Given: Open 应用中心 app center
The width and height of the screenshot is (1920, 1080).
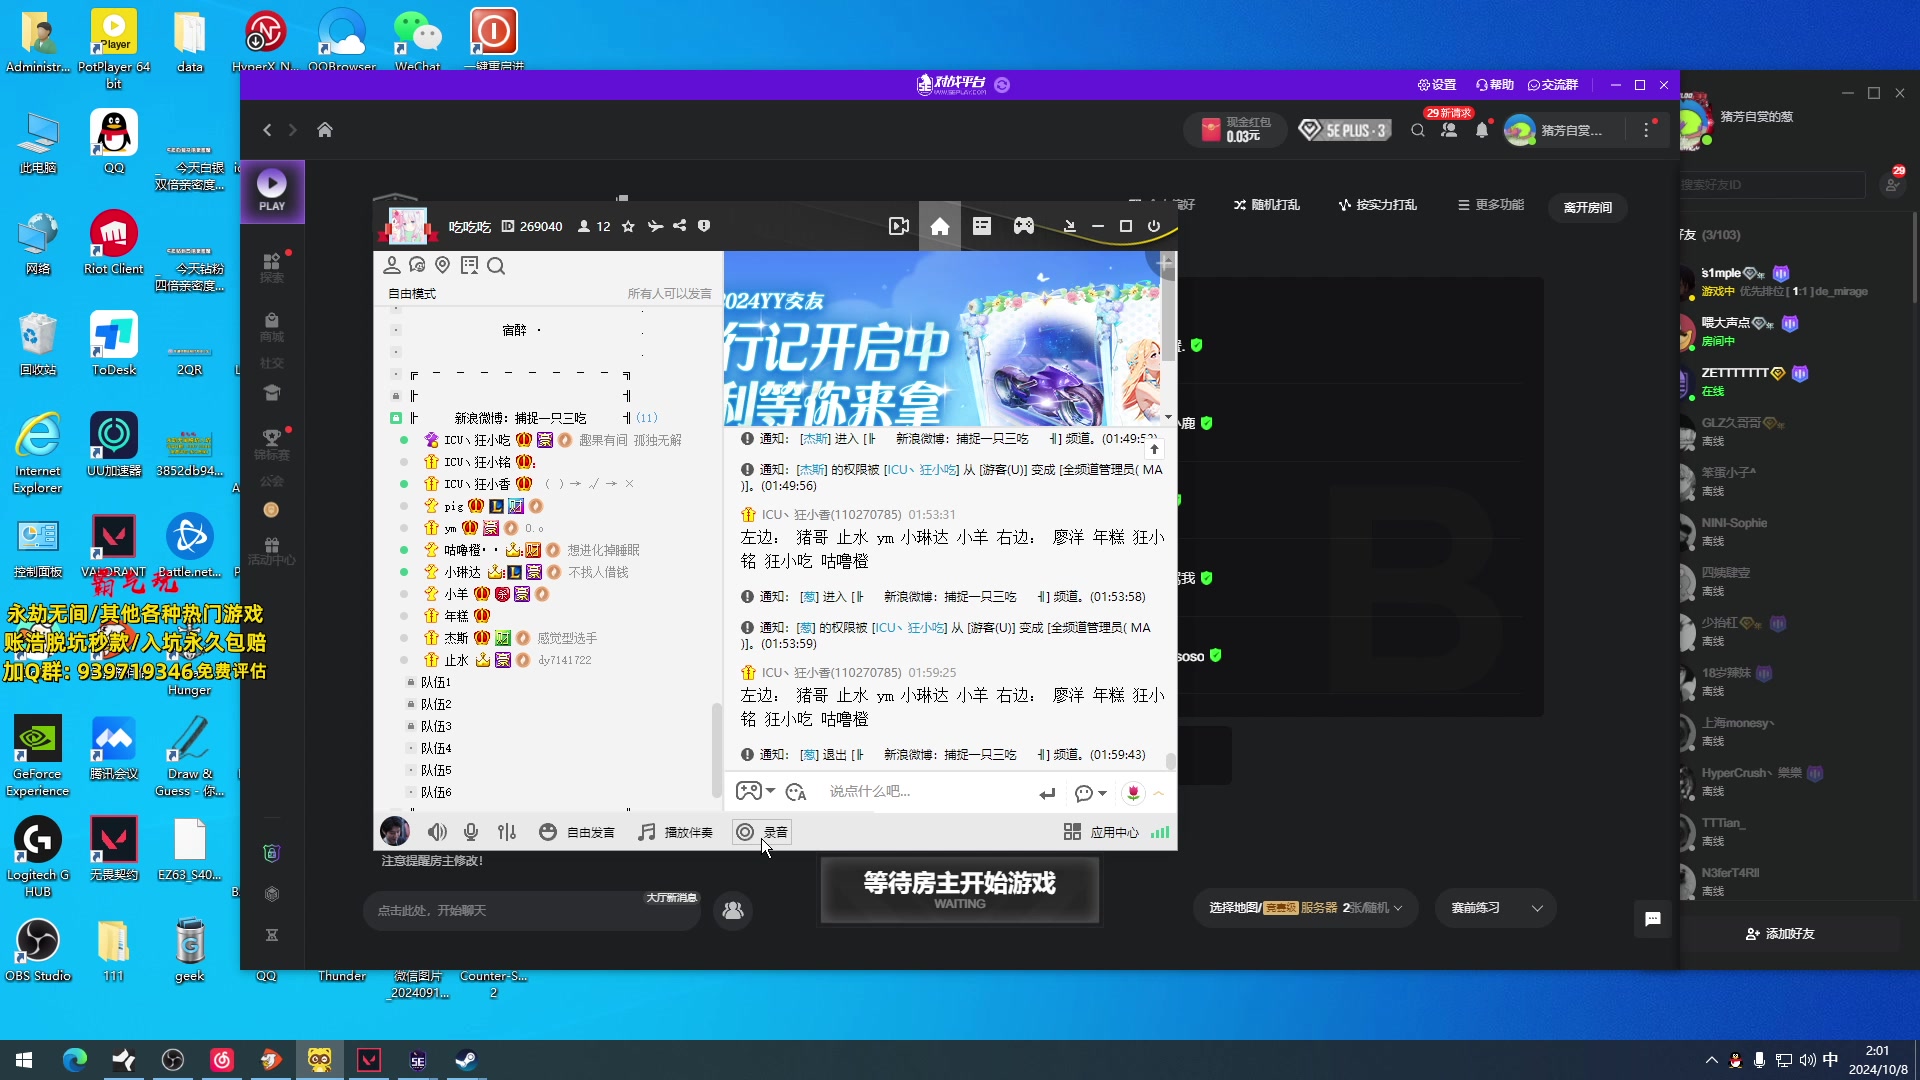Looking at the screenshot, I should [x=1100, y=832].
